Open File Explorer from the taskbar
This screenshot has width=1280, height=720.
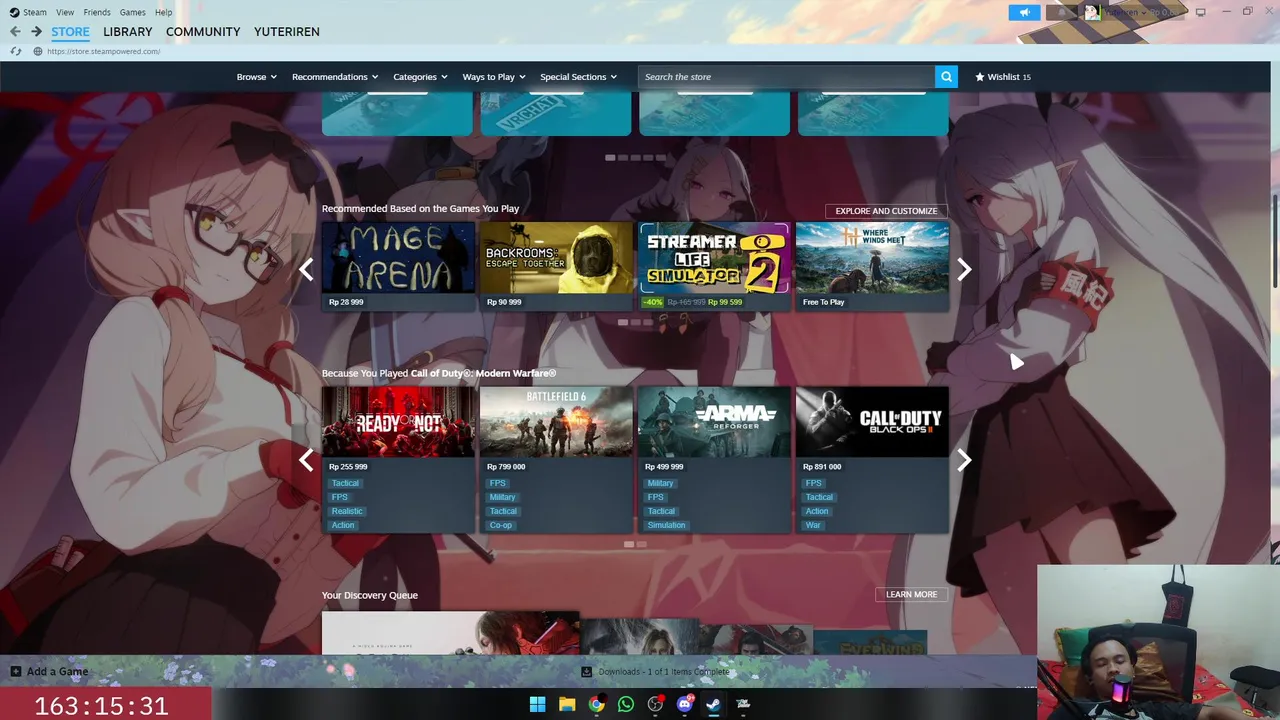[567, 704]
